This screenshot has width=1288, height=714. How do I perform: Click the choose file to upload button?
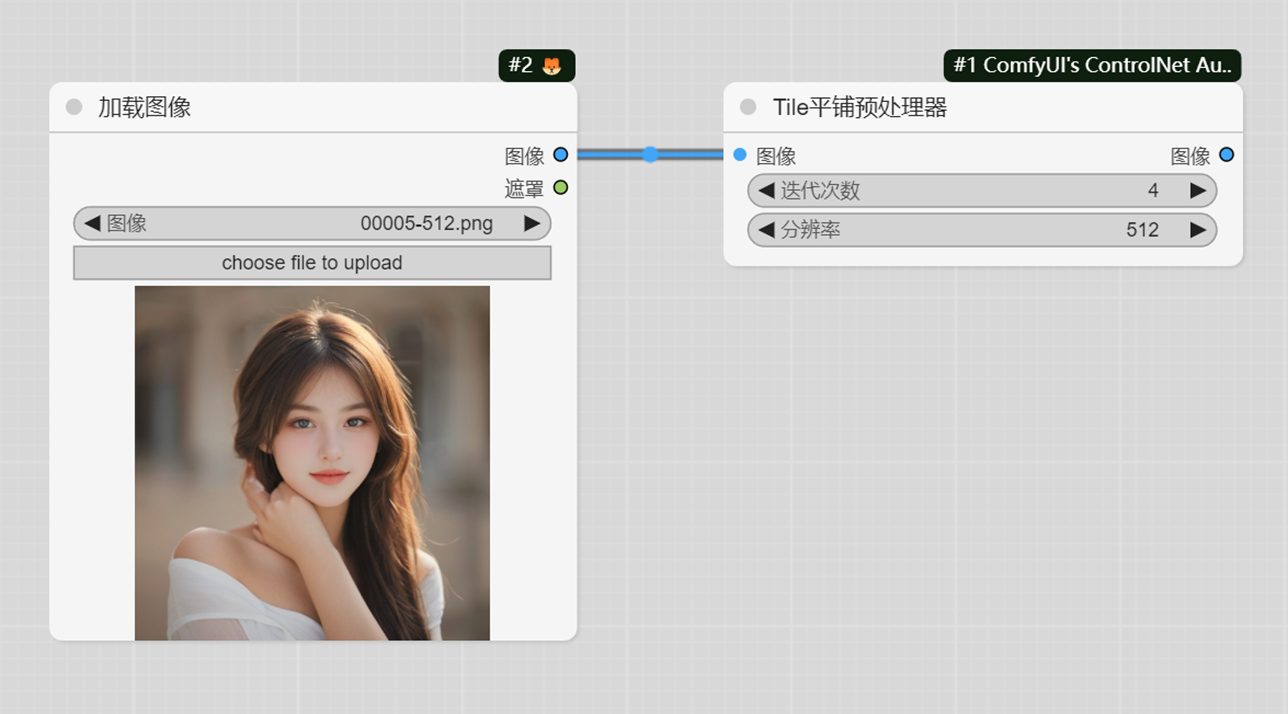[x=310, y=262]
